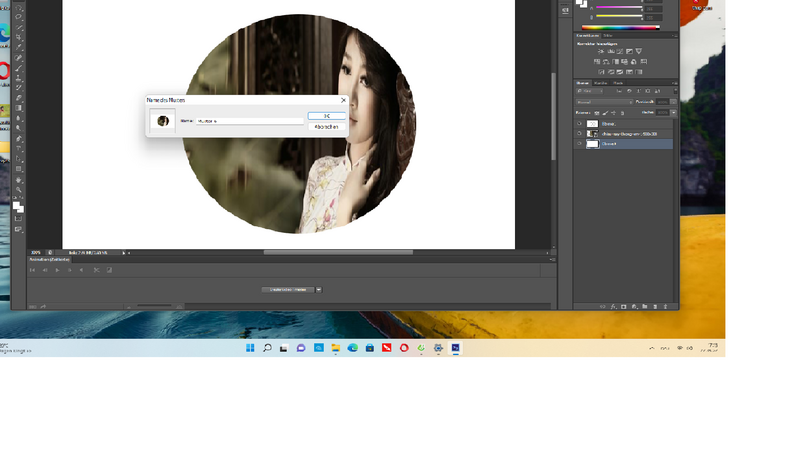Select the Blur tool

pyautogui.click(x=19, y=118)
